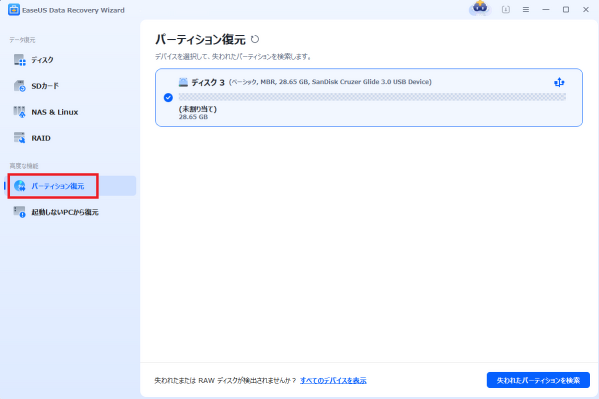Click the 28.65 GB size under 未割り当て
The width and height of the screenshot is (599, 399).
click(x=193, y=117)
